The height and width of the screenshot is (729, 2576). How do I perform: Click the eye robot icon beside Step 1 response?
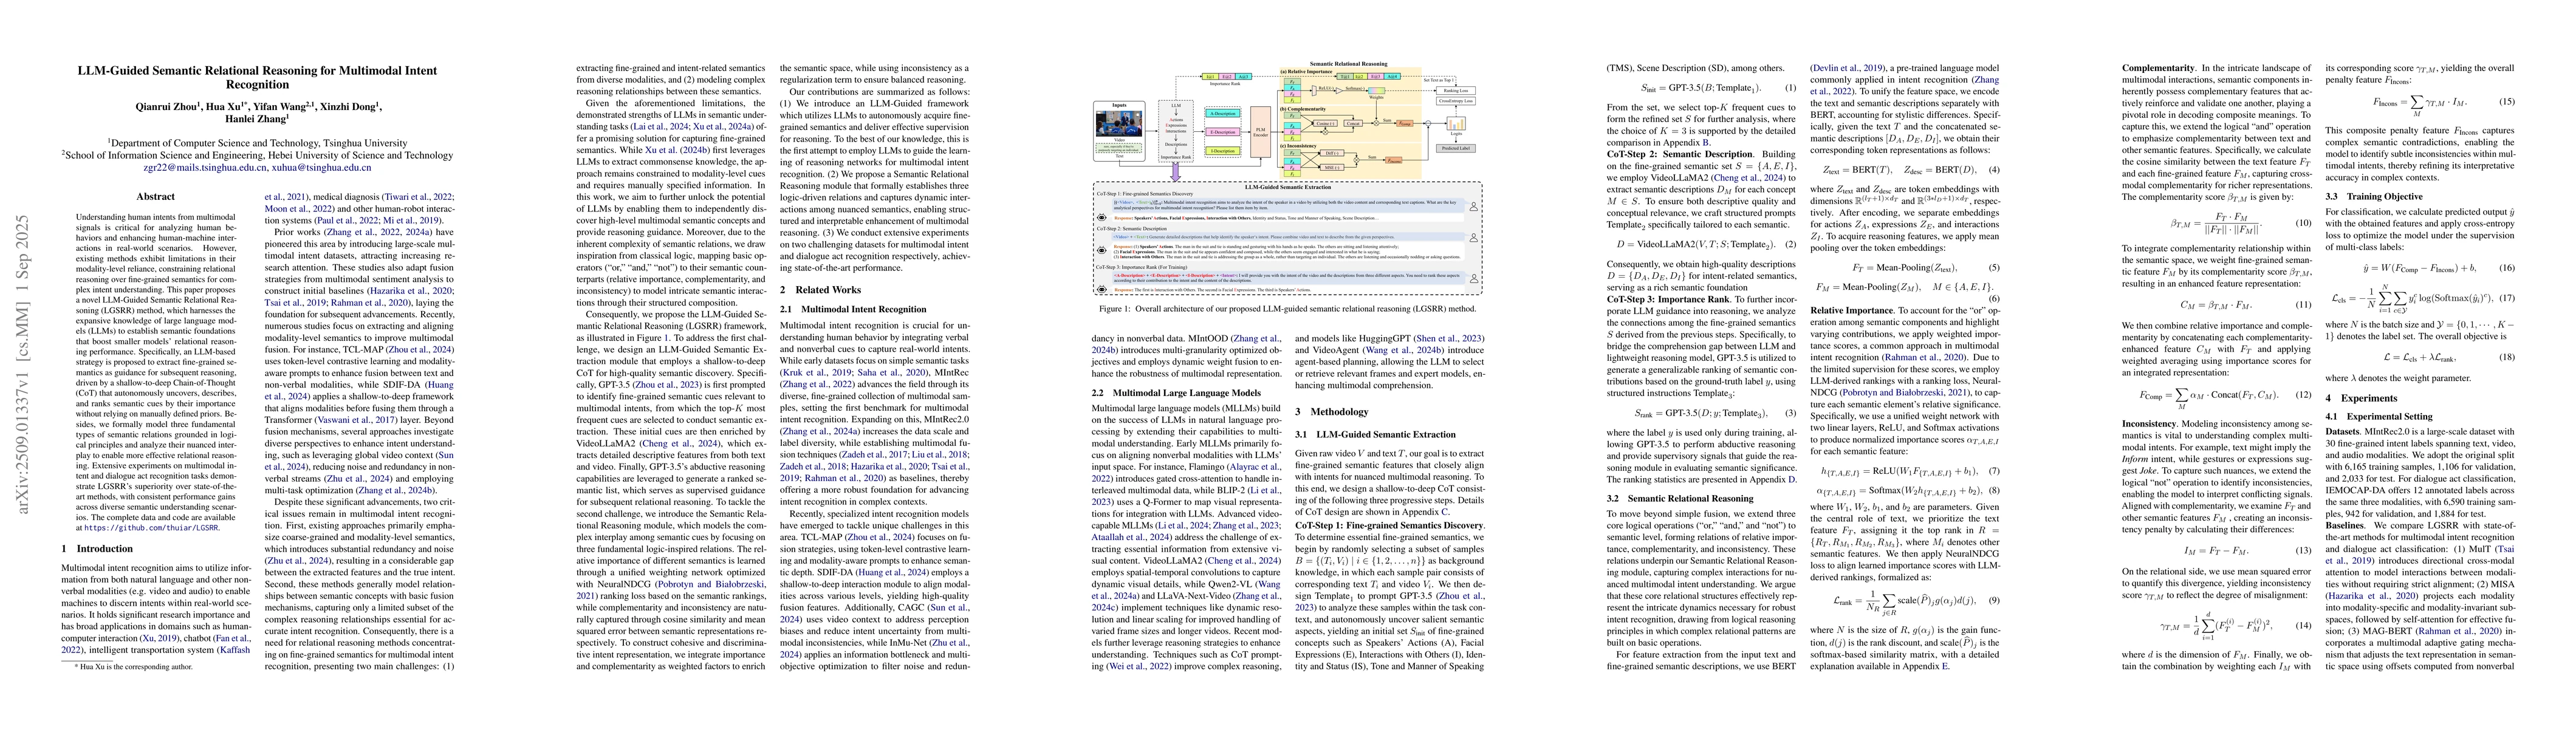[1102, 218]
